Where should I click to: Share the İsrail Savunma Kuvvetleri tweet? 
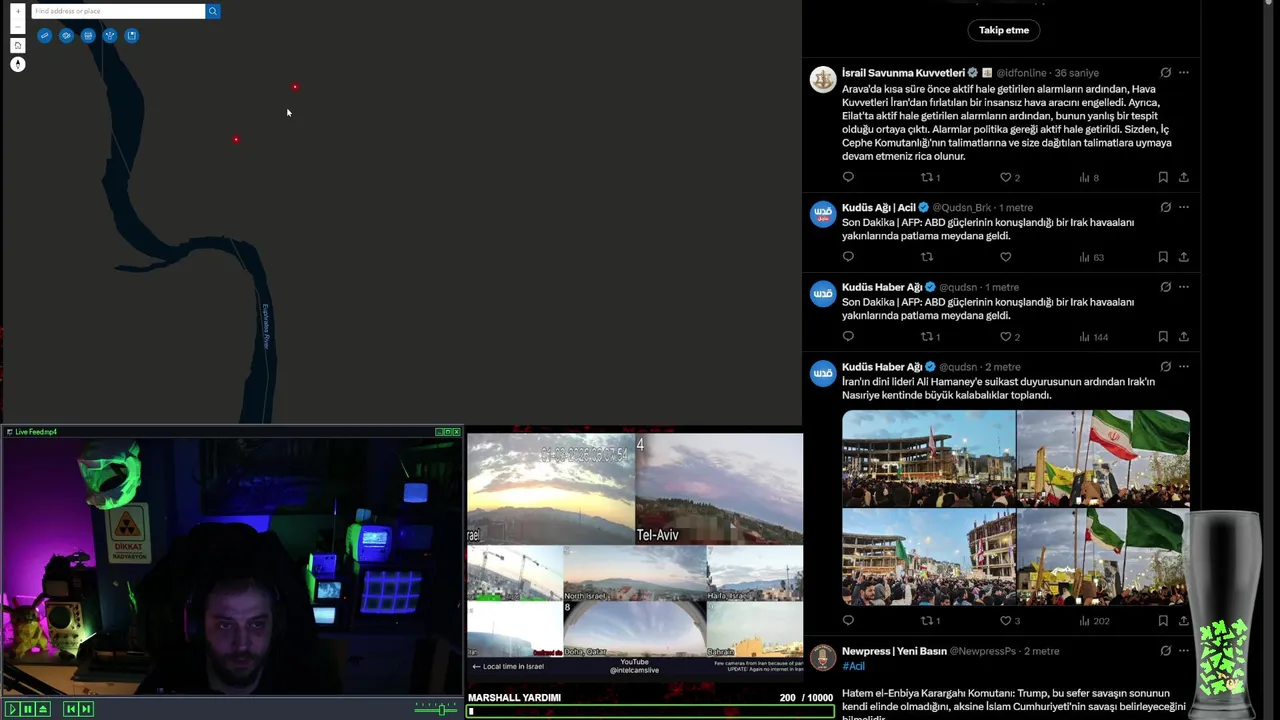coord(1184,177)
